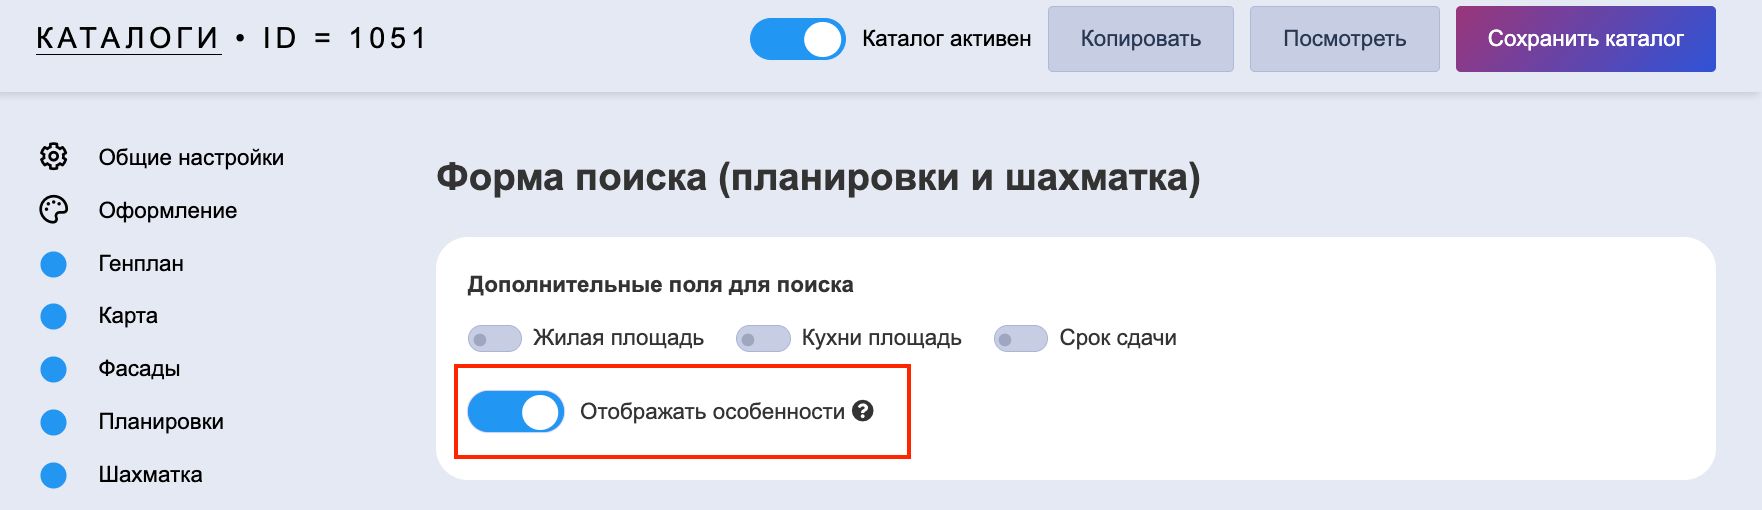Screen dimensions: 1762x510
Task: Click the blue circle icon next to Генплан
Action: point(53,264)
